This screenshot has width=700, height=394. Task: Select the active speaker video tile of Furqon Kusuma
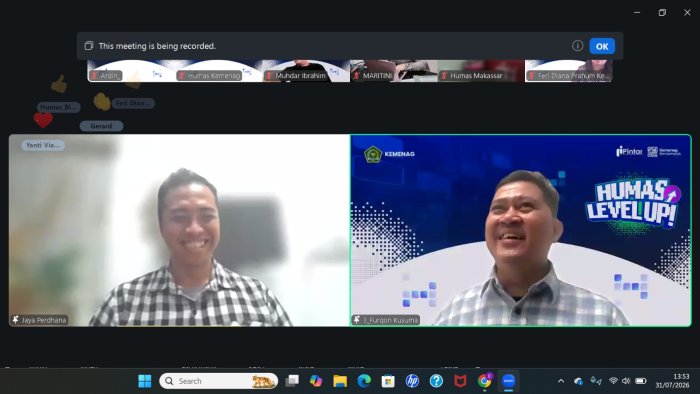point(521,230)
